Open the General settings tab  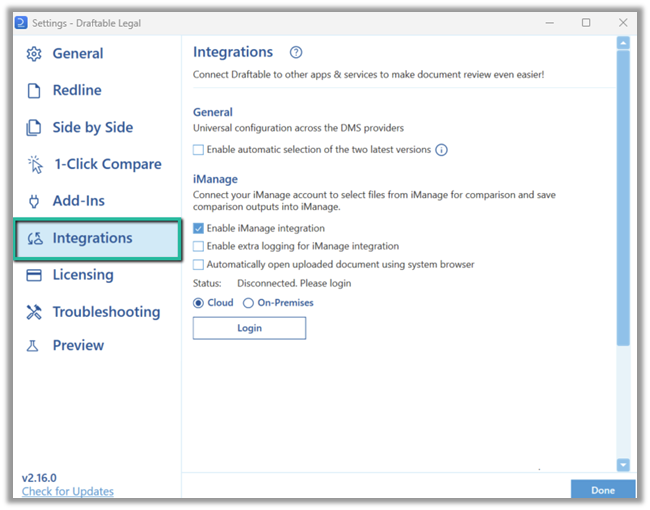pyautogui.click(x=78, y=53)
